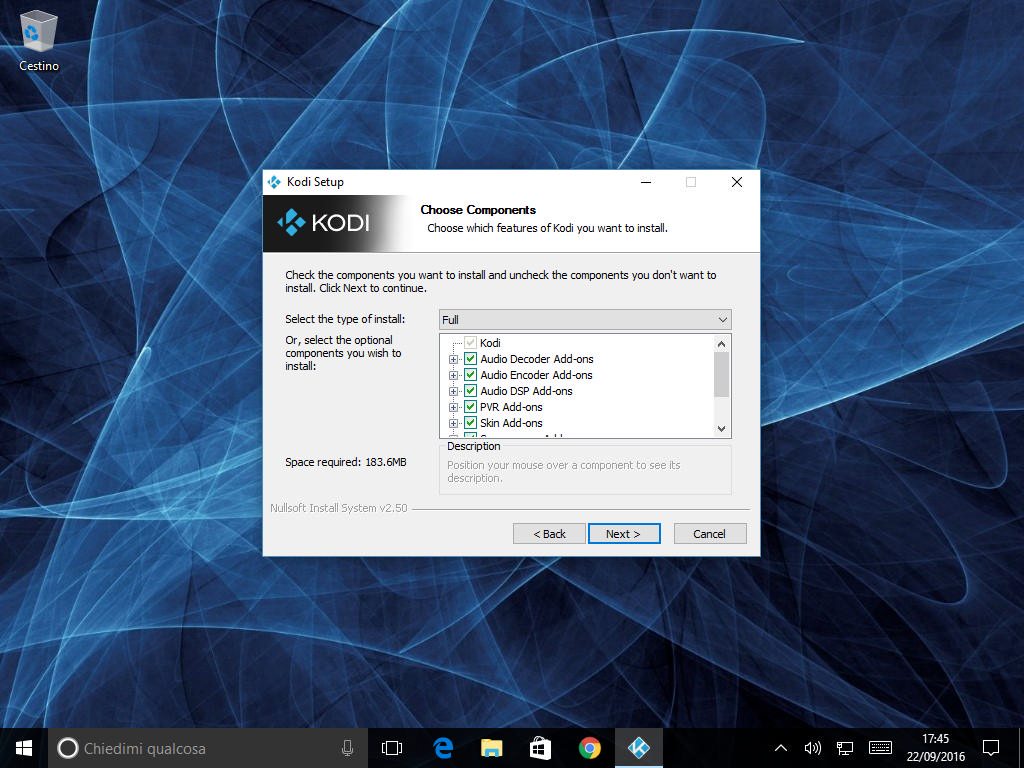Click the Back button in Kodi Setup
Viewport: 1024px width, 768px height.
click(x=549, y=534)
